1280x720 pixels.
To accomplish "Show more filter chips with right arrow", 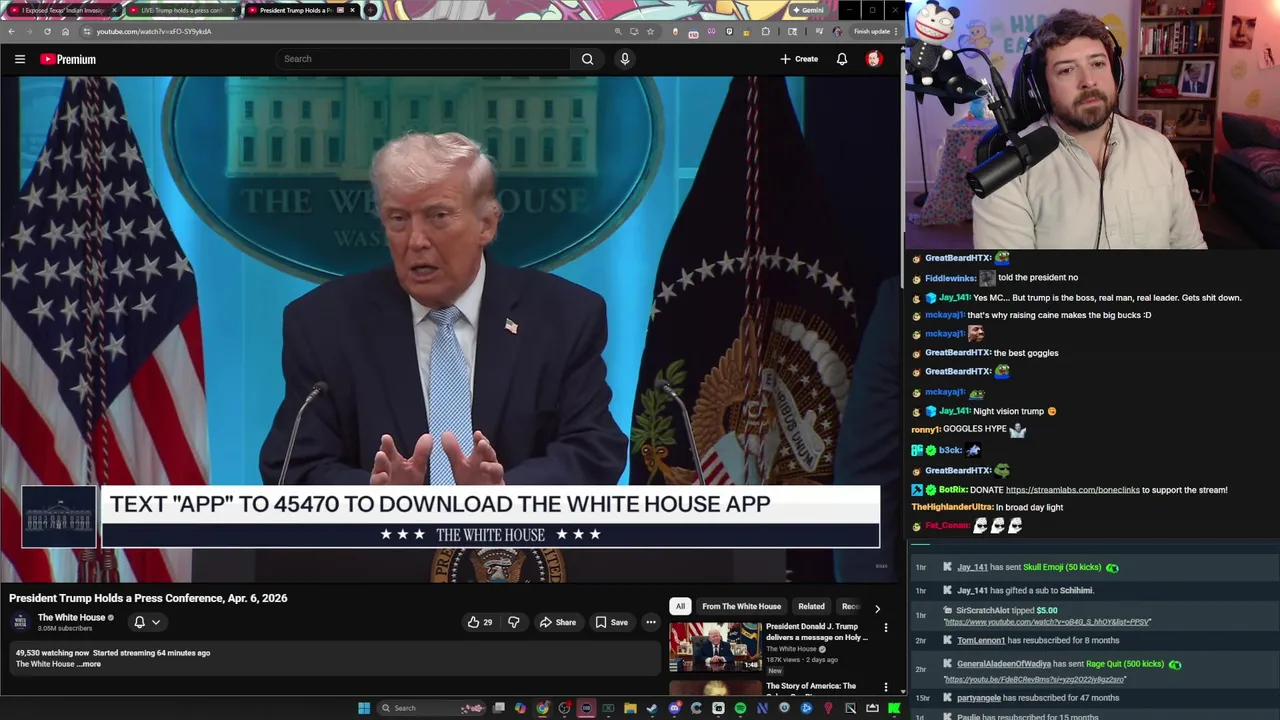I will pyautogui.click(x=877, y=608).
